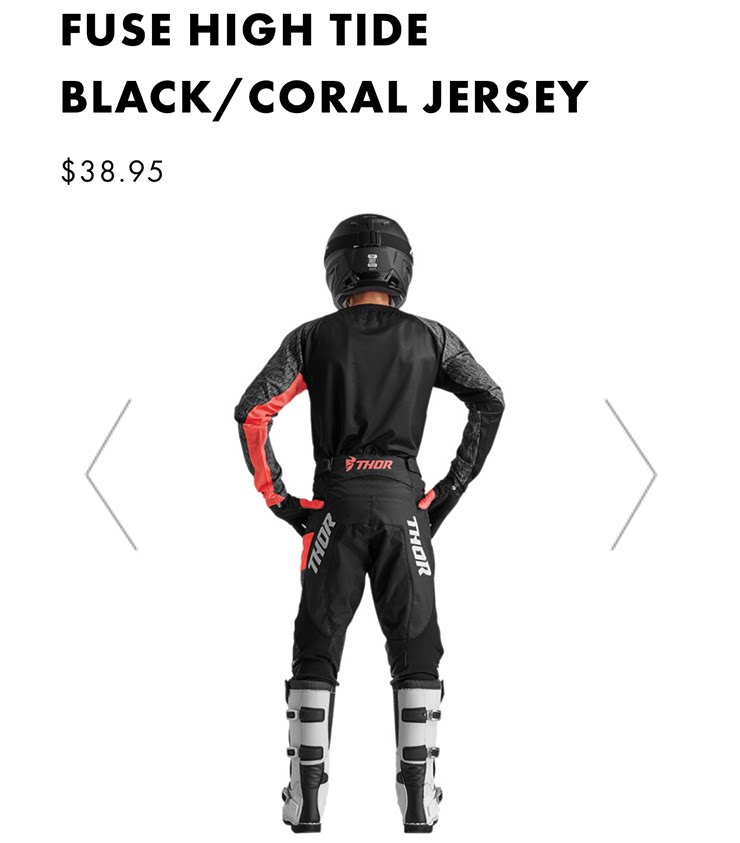The width and height of the screenshot is (740, 843).
Task: Click the rider's left glove with coral cuff
Action: click(296, 513)
